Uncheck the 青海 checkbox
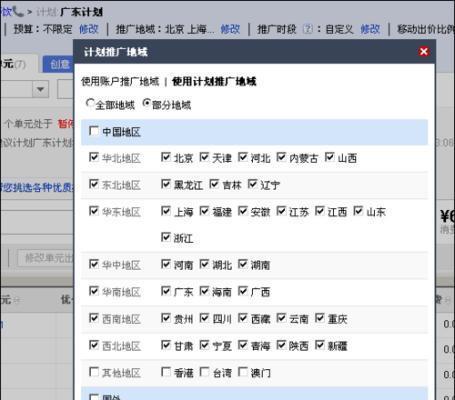This screenshot has height=400, width=455. (243, 345)
